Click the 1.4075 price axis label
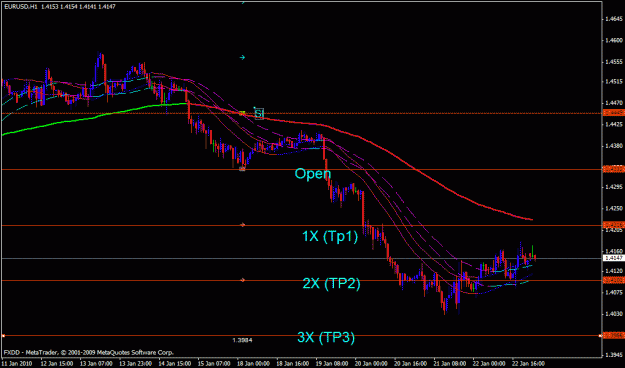Image resolution: width=625 pixels, height=368 pixels. pyautogui.click(x=614, y=292)
